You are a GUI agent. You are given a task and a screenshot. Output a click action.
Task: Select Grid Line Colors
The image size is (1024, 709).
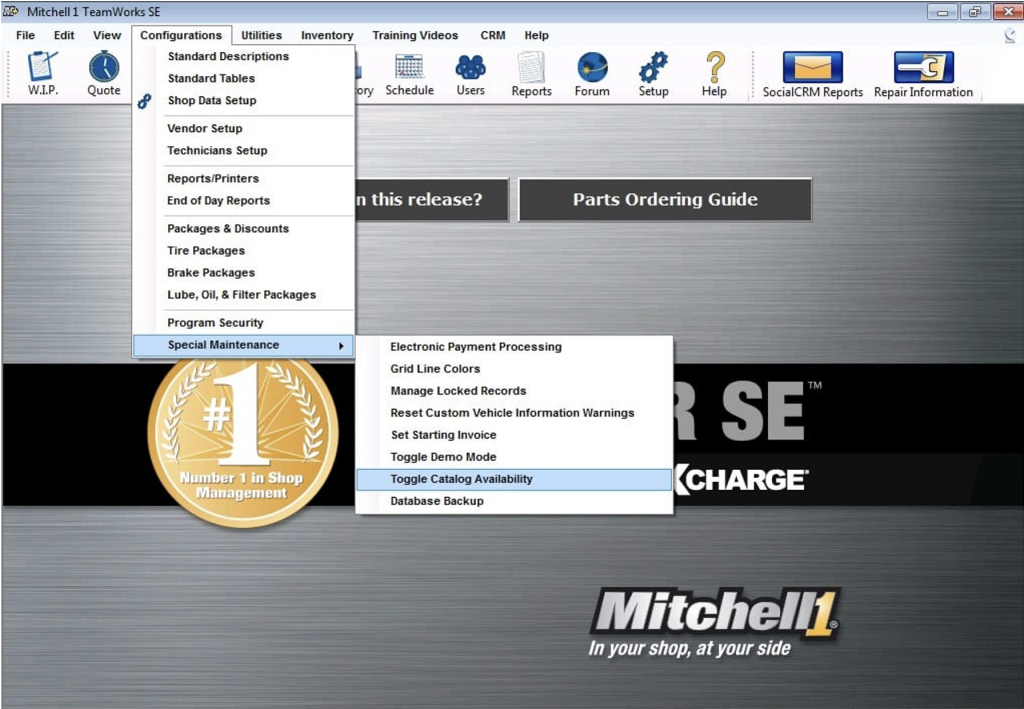tap(514, 370)
